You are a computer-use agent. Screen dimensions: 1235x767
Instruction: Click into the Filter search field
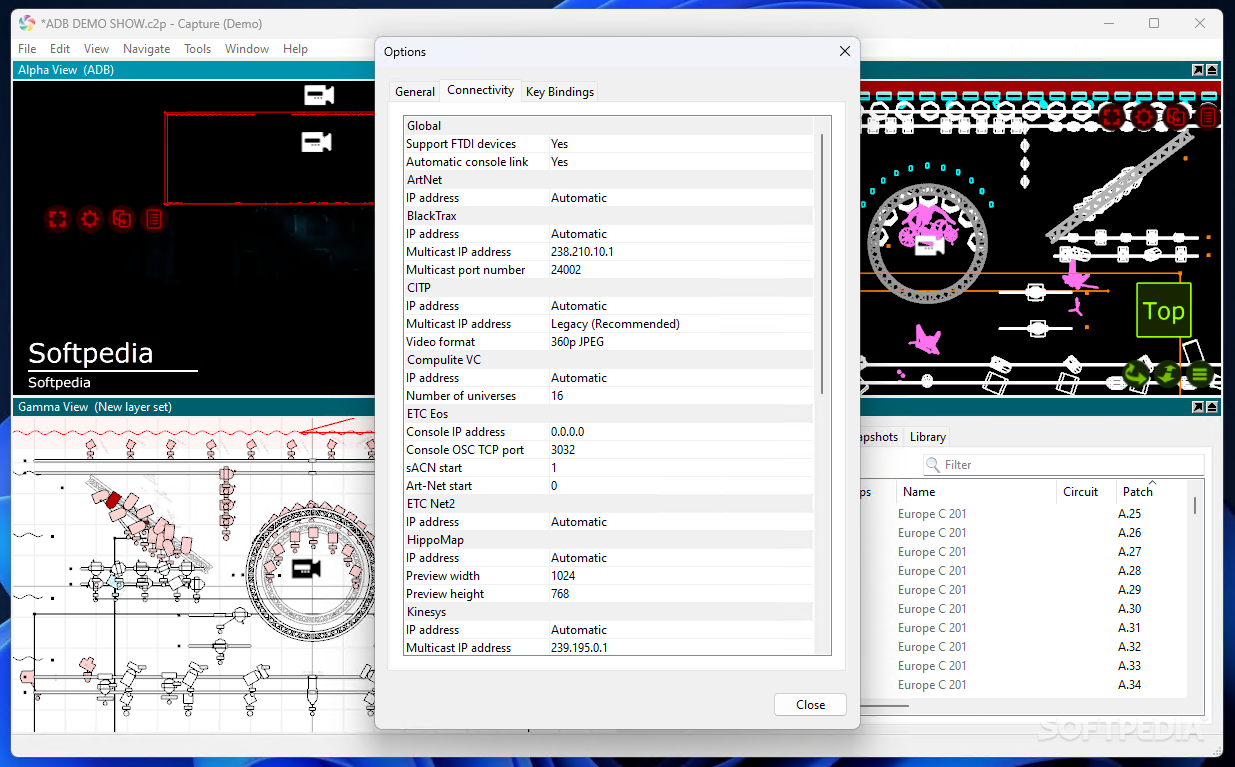coord(1064,465)
